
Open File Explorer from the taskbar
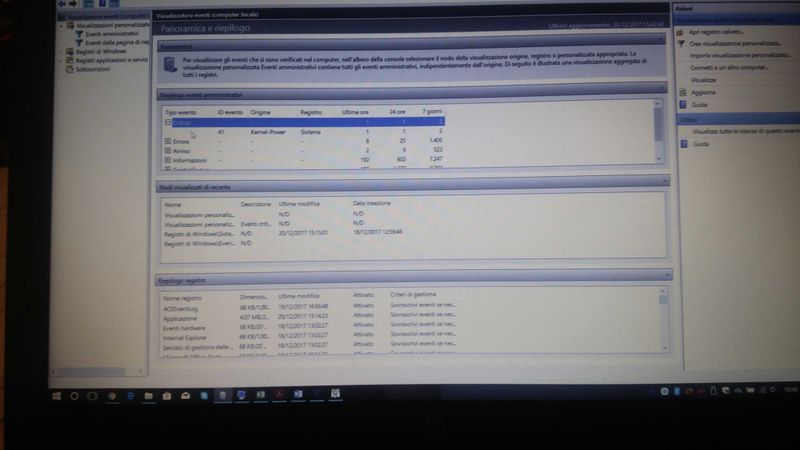tap(148, 396)
